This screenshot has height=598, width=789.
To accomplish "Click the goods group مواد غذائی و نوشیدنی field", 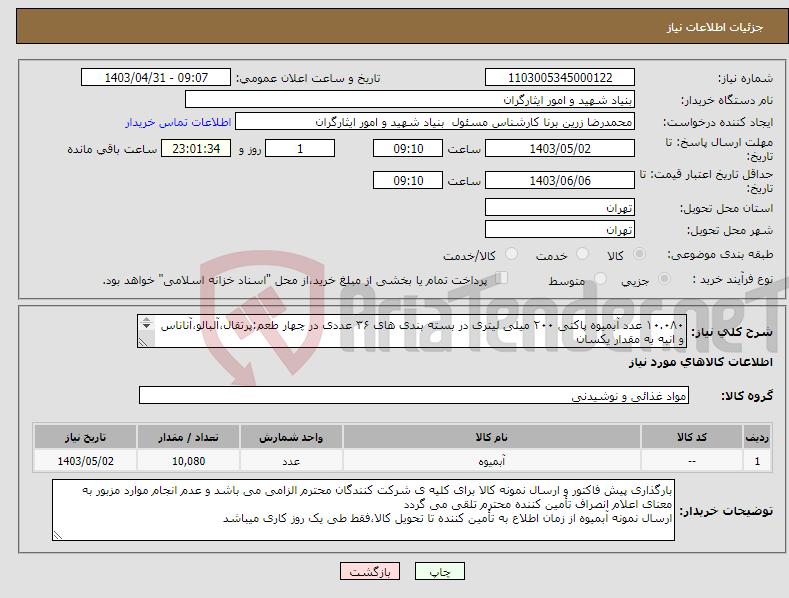I will pos(414,396).
